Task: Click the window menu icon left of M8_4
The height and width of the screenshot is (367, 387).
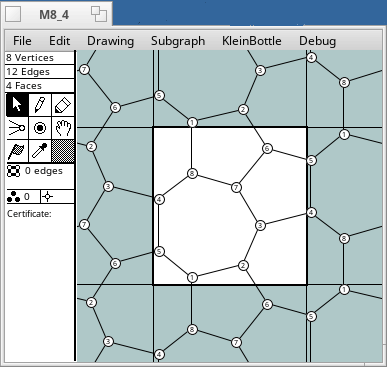Action: 14,14
